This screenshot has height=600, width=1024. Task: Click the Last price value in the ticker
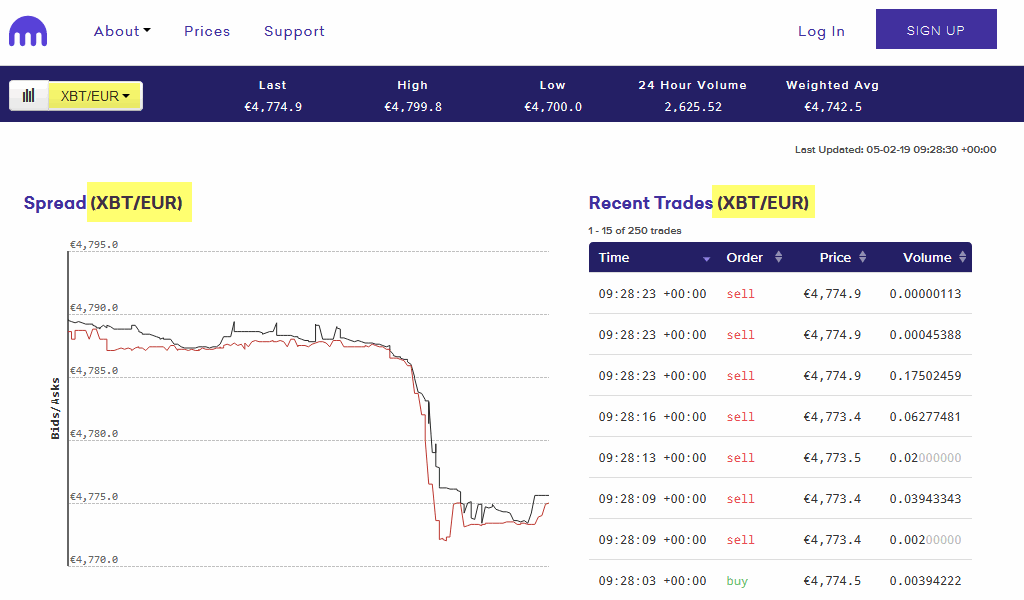click(272, 106)
